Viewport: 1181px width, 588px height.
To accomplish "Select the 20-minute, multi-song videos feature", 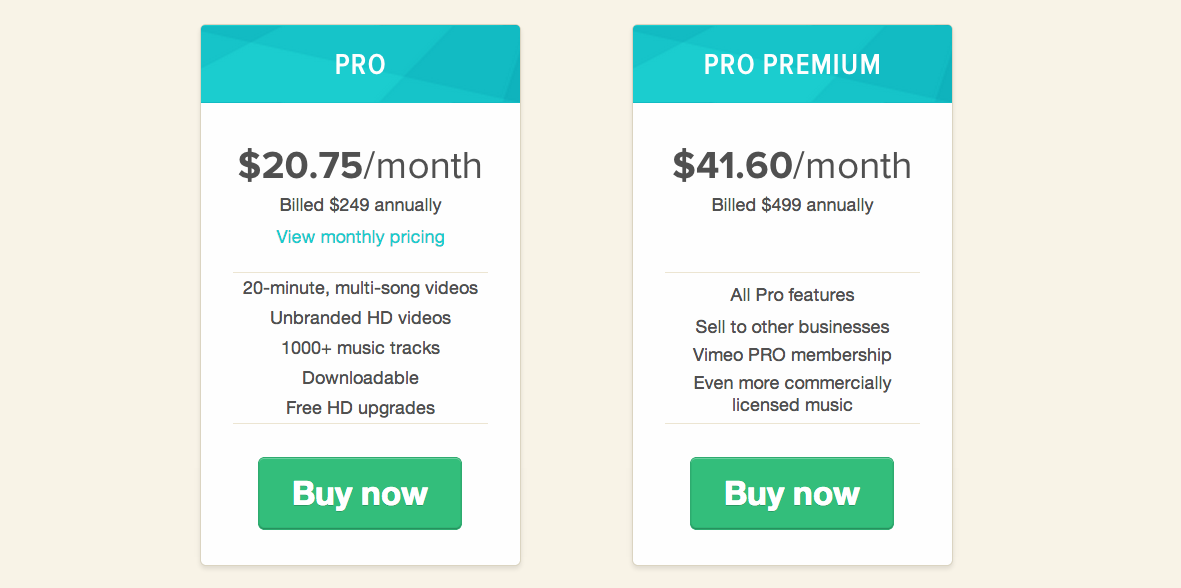I will coord(360,288).
